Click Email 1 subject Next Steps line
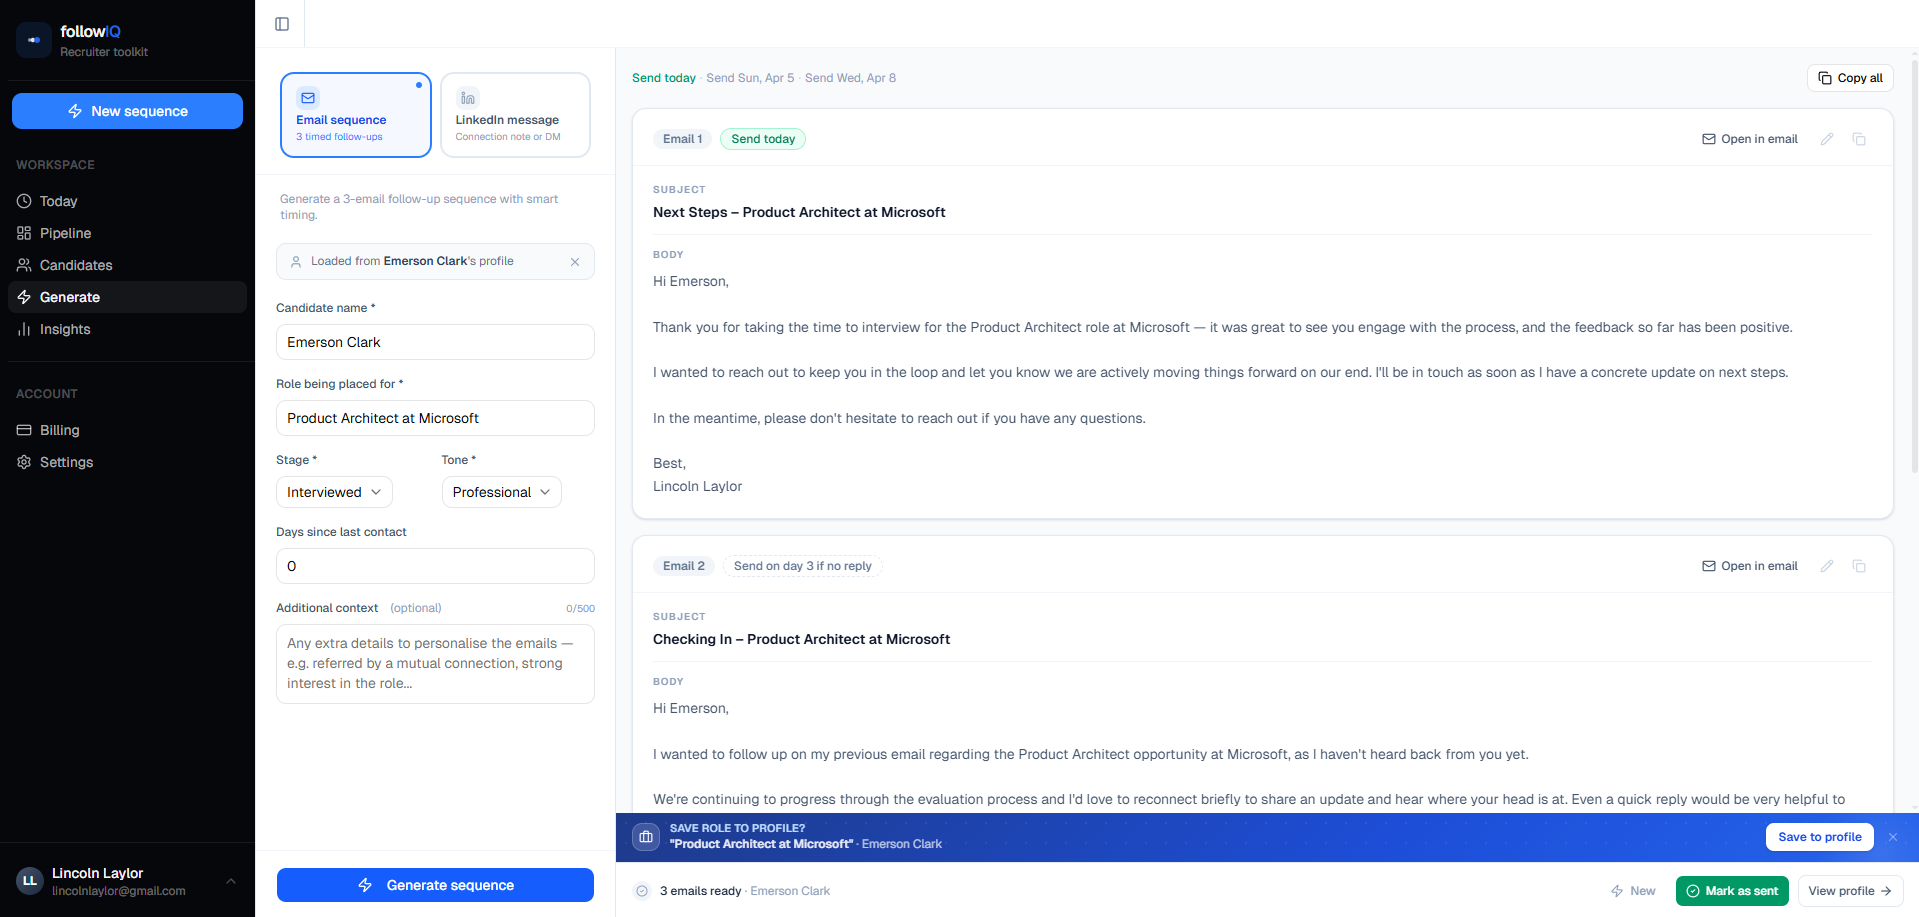Screen dimensions: 1919x917 (799, 212)
